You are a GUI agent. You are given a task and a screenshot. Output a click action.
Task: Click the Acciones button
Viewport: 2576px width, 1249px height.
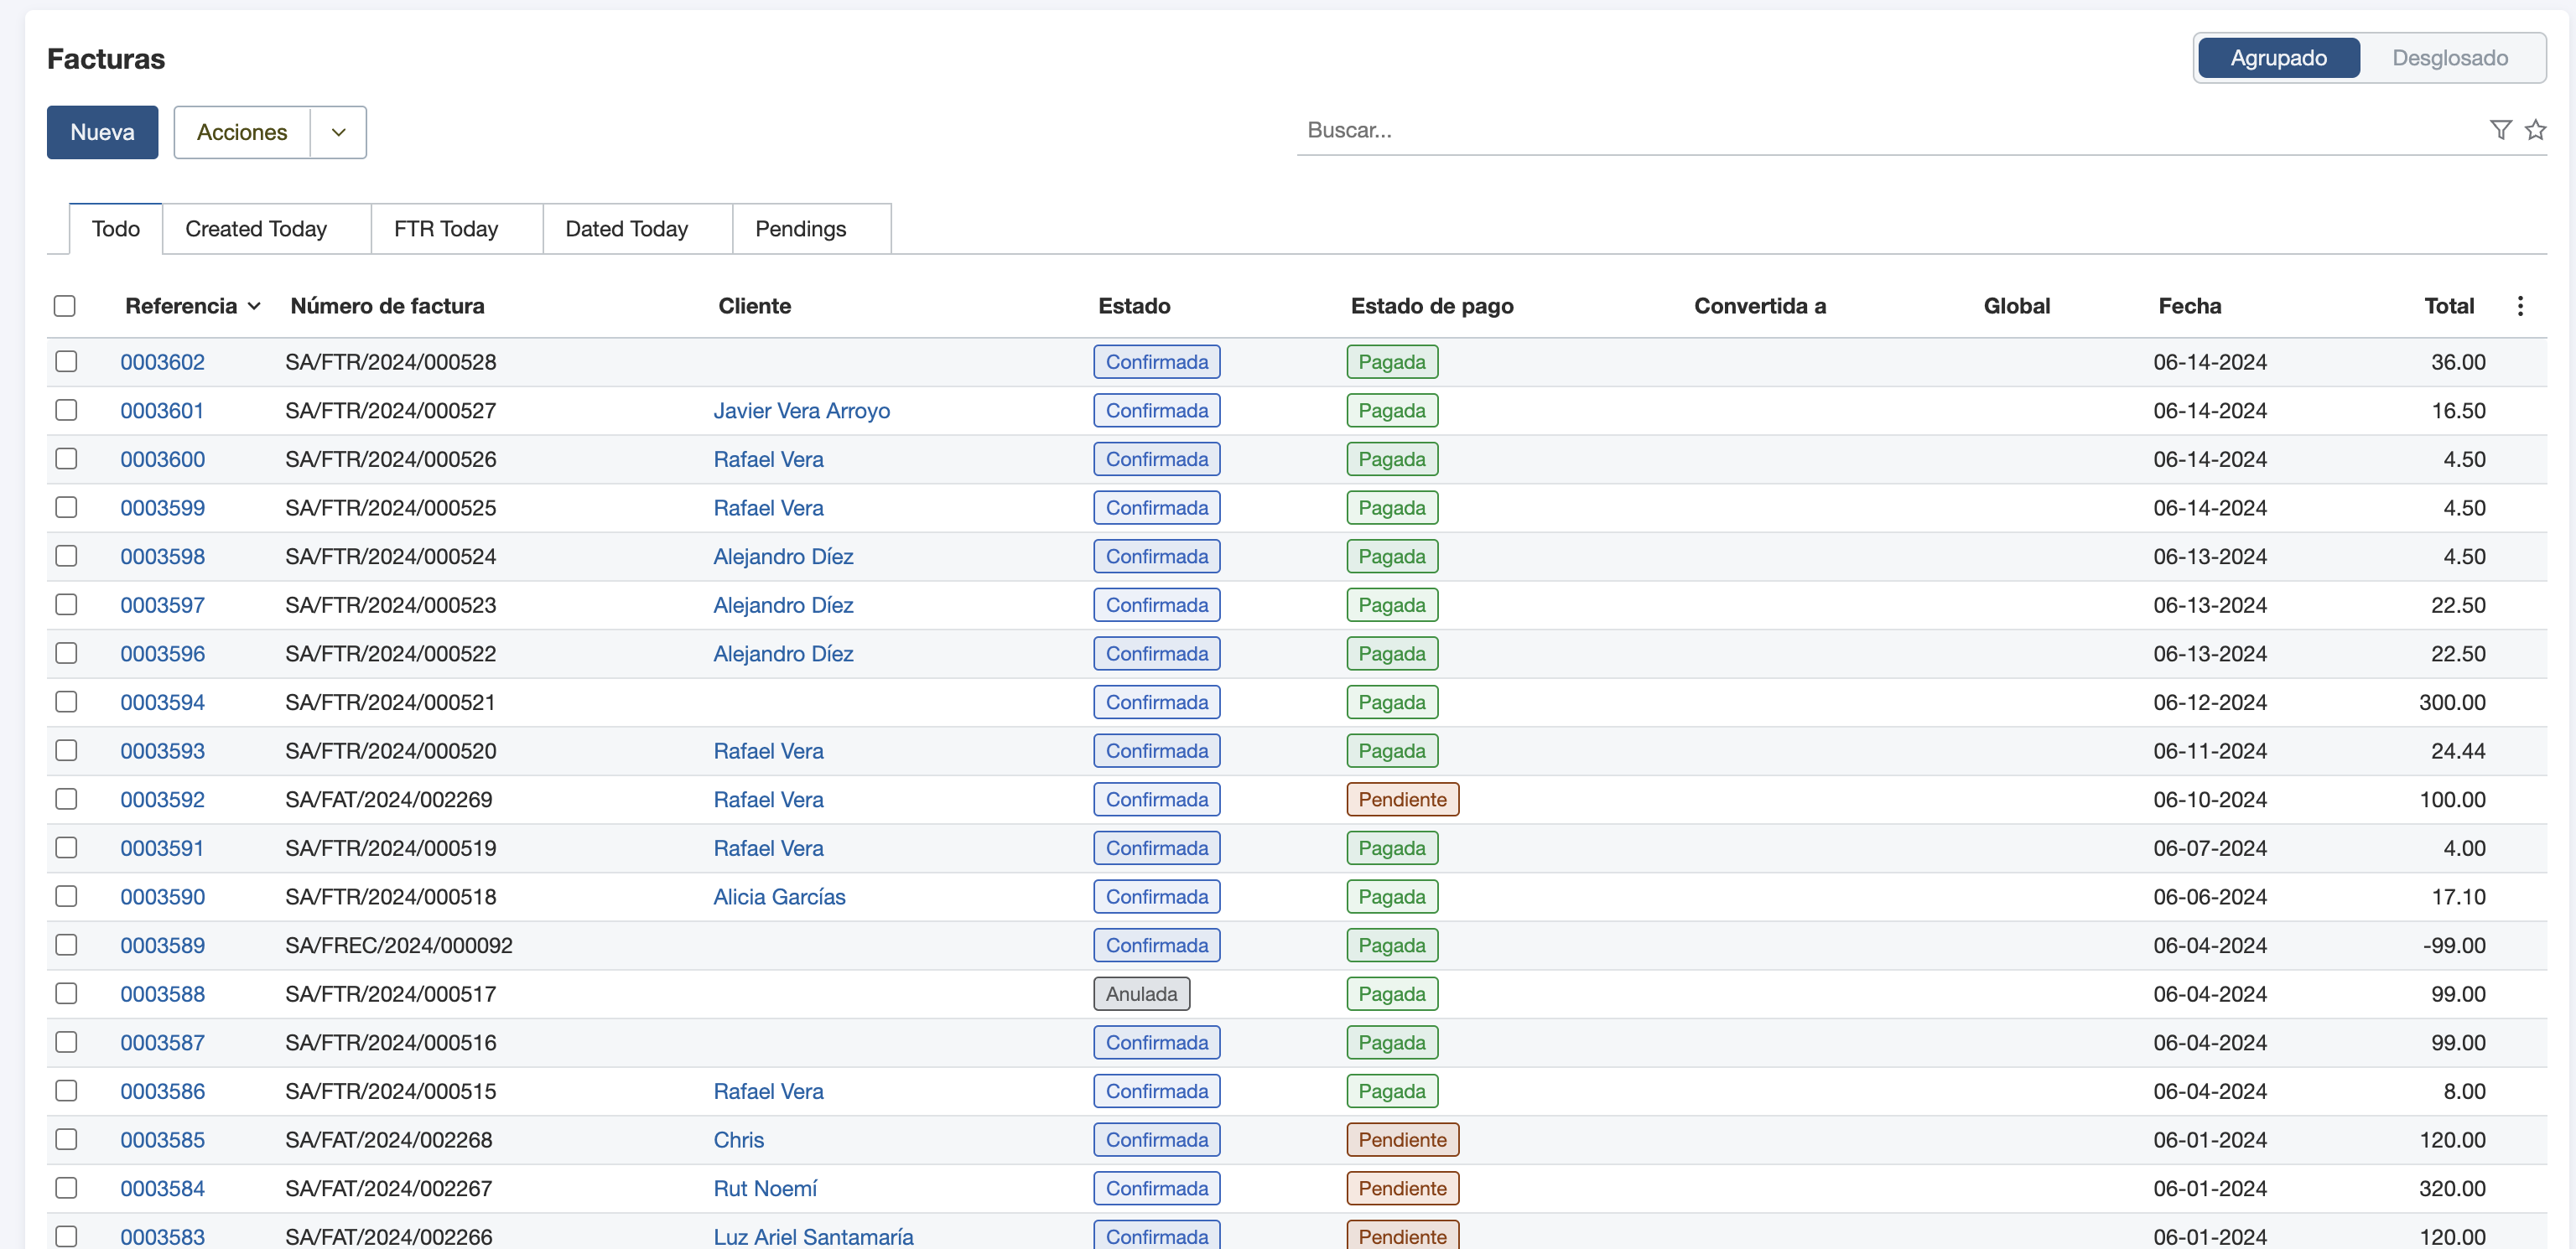pyautogui.click(x=242, y=132)
